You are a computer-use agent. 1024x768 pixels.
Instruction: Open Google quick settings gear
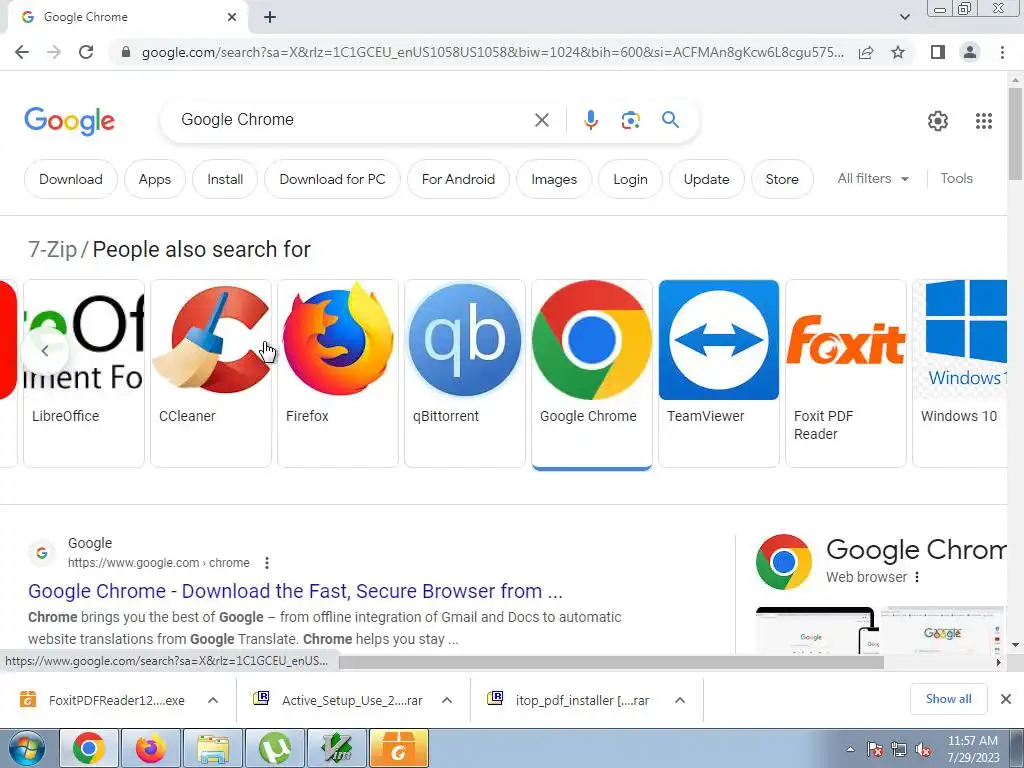pos(938,121)
